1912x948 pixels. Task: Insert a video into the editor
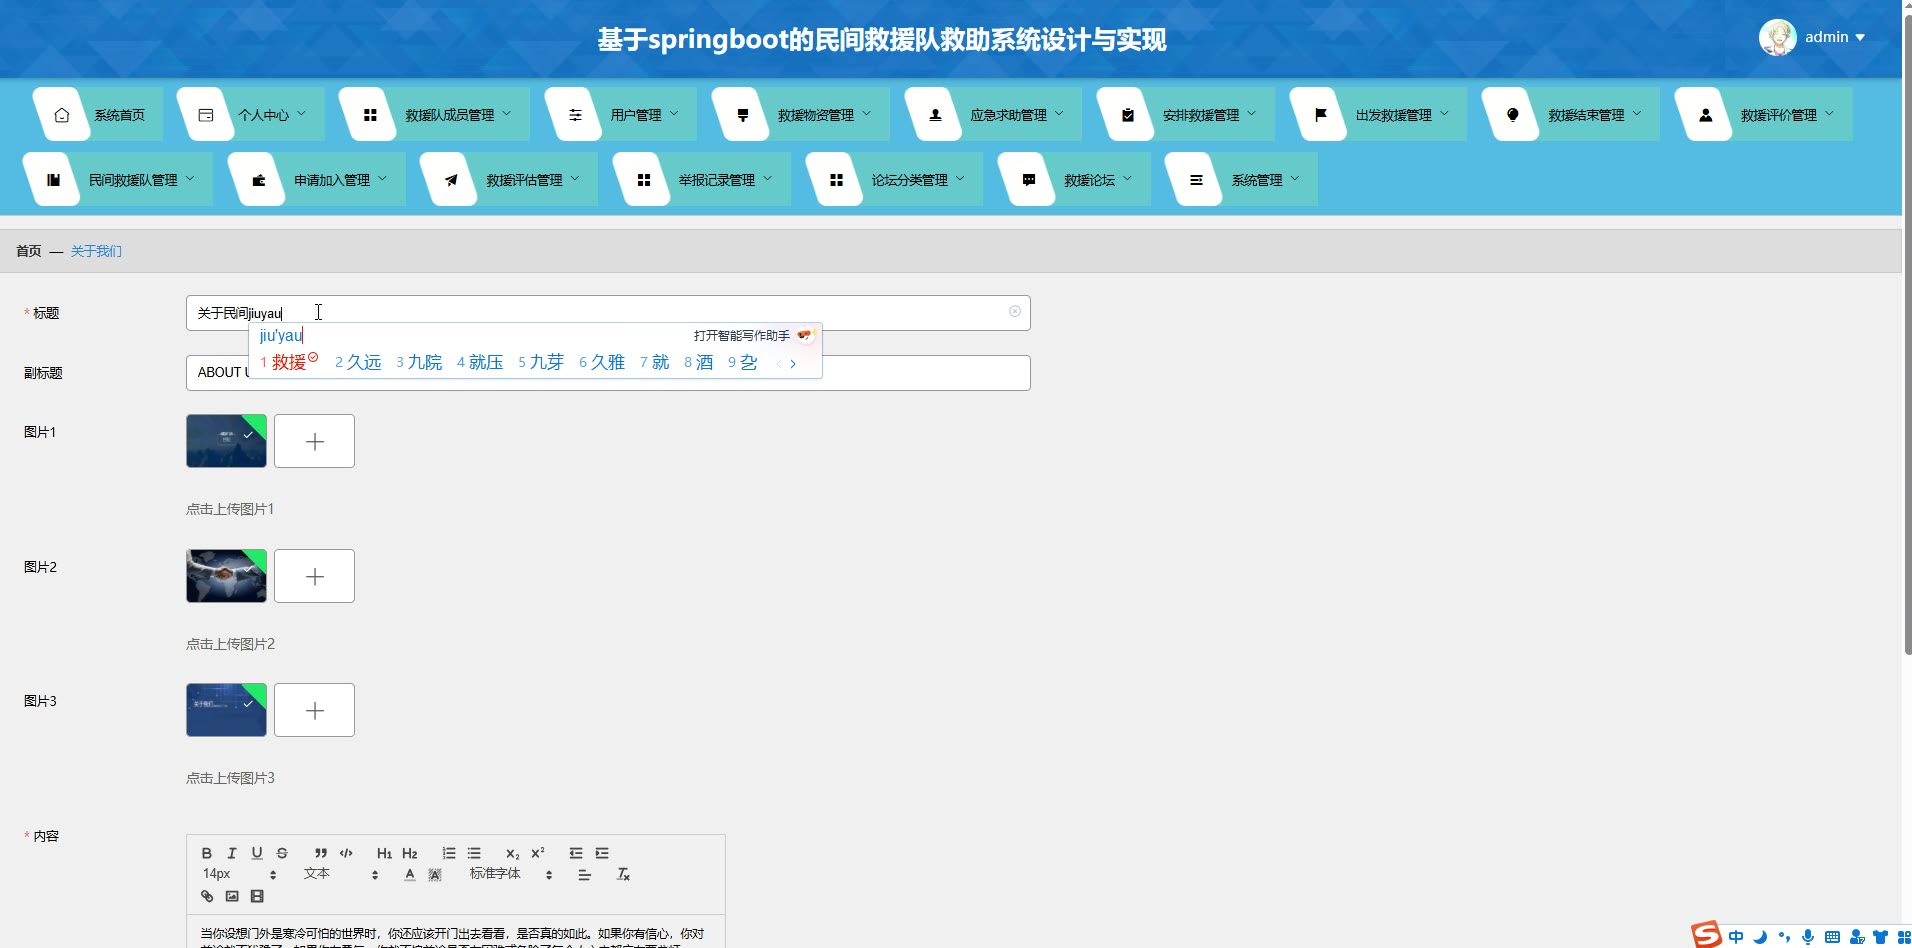257,896
